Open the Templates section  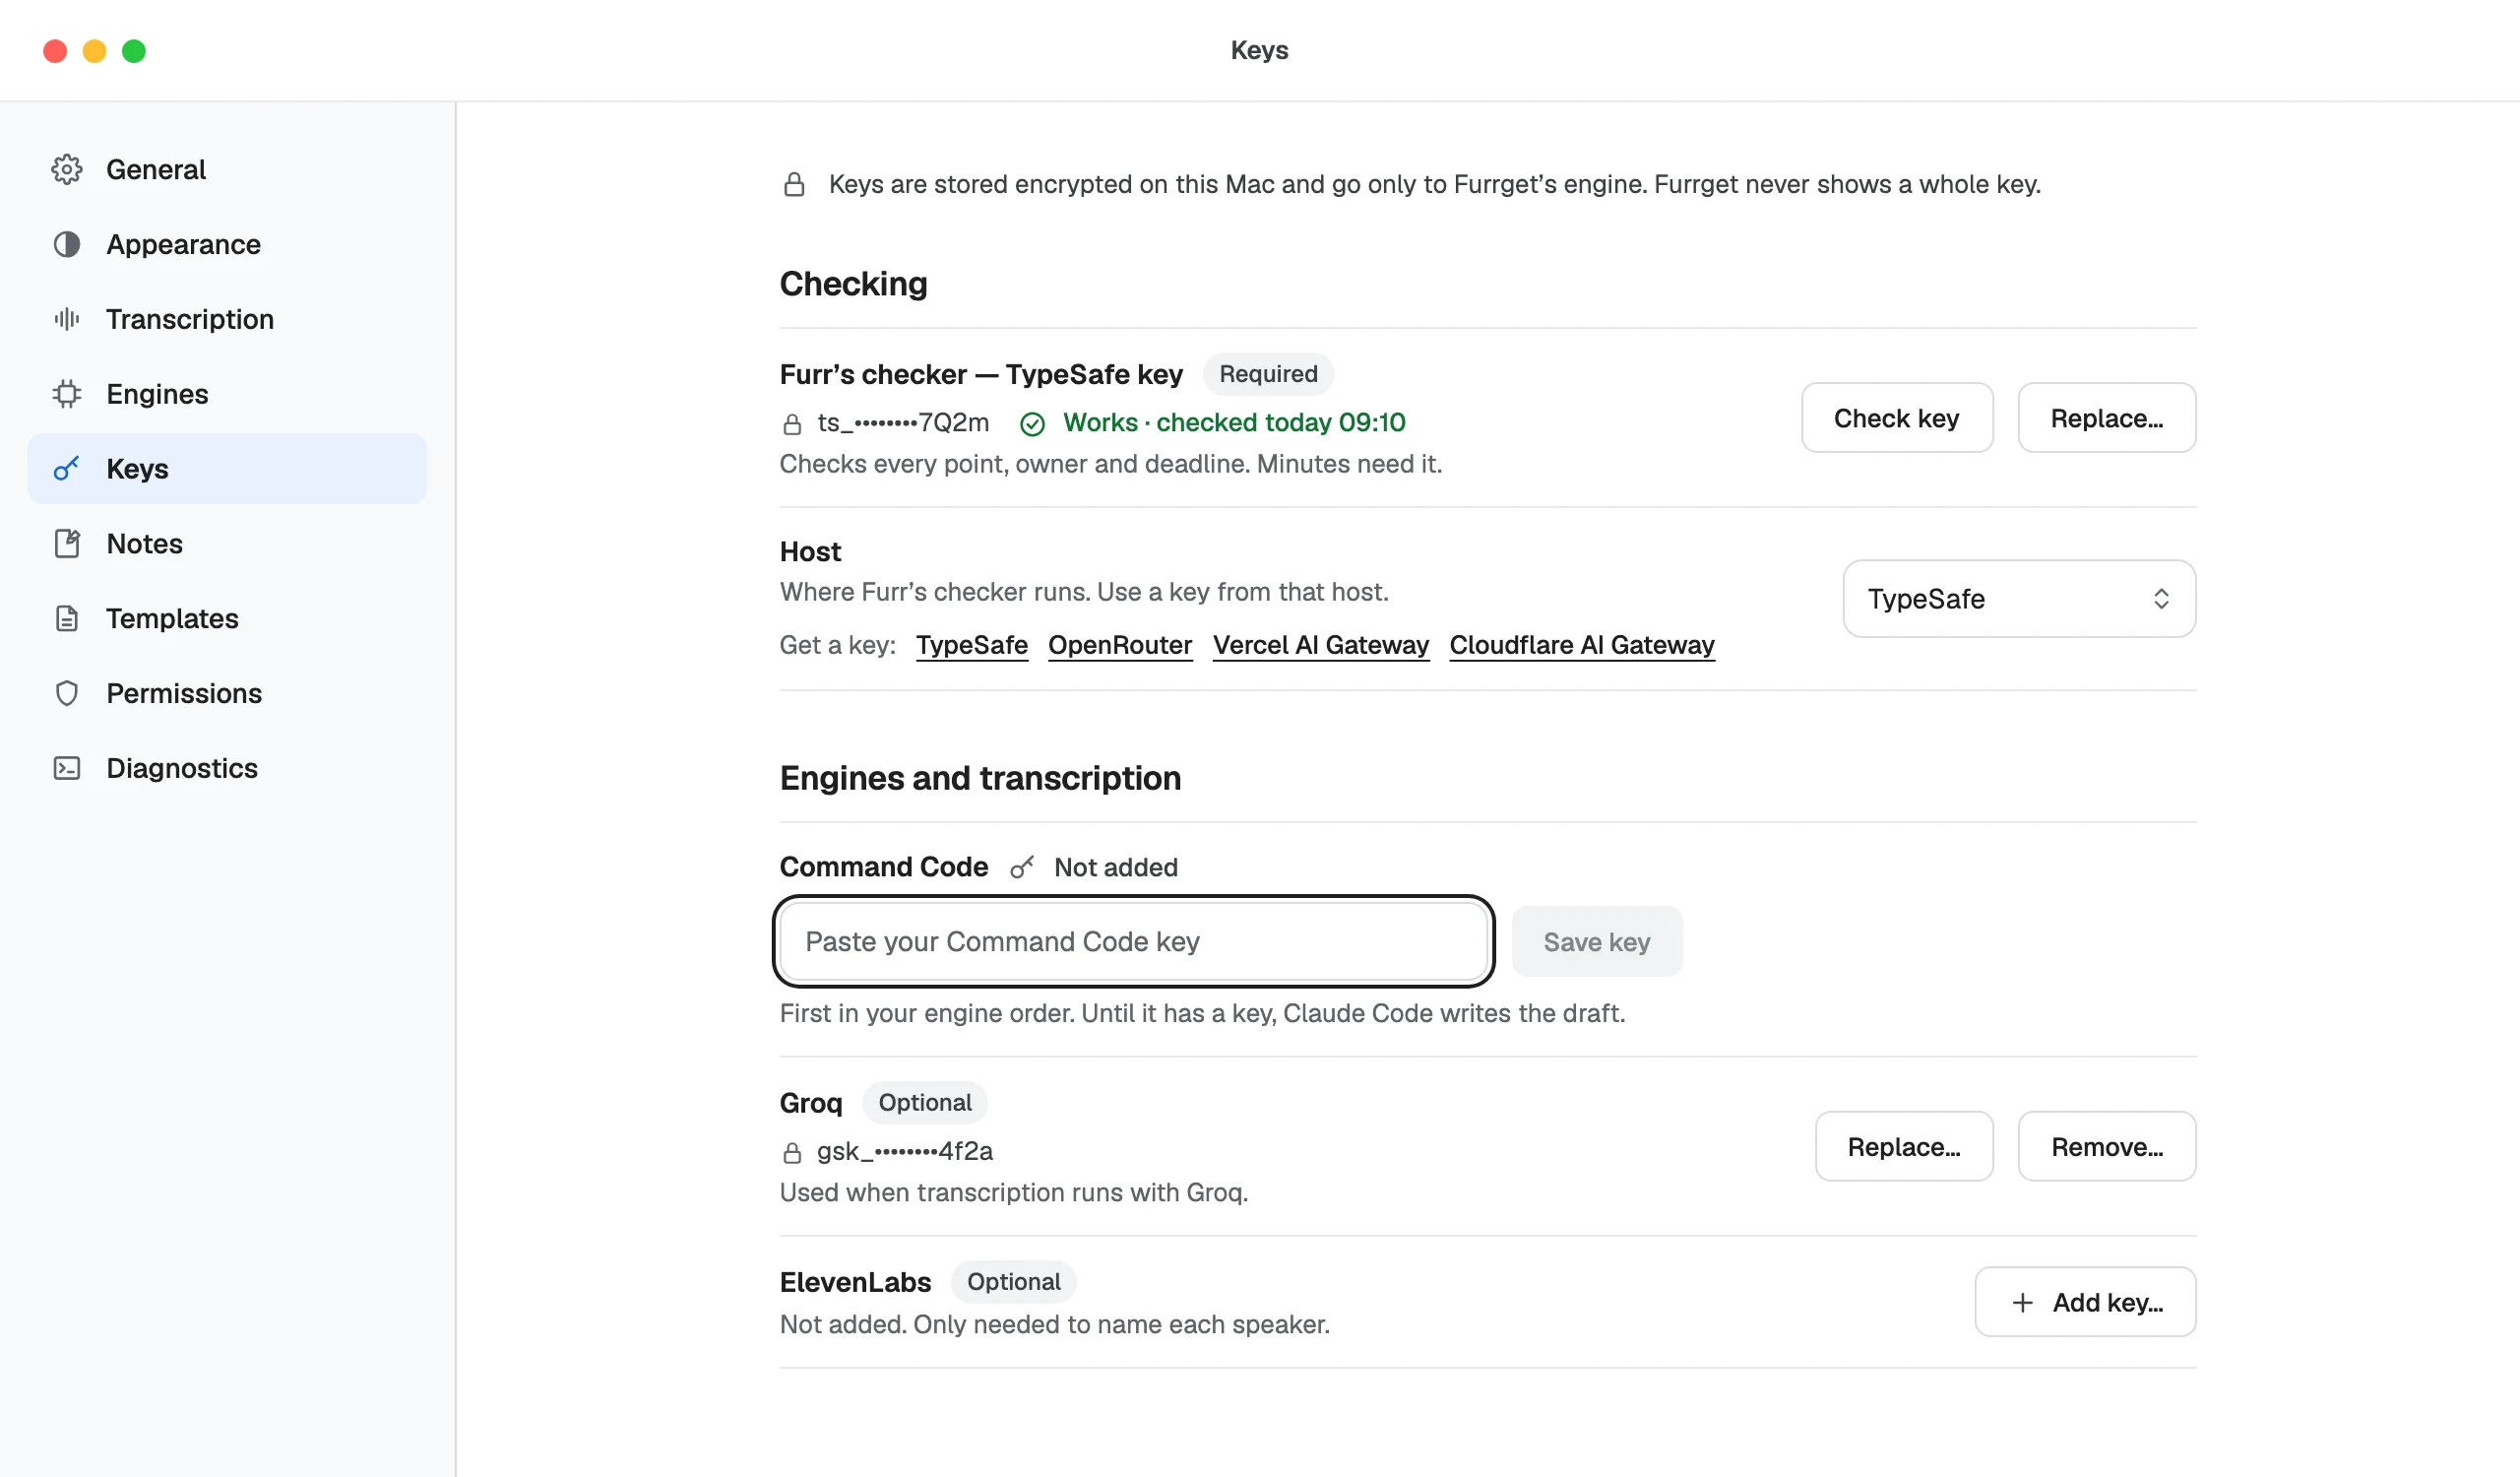point(227,618)
